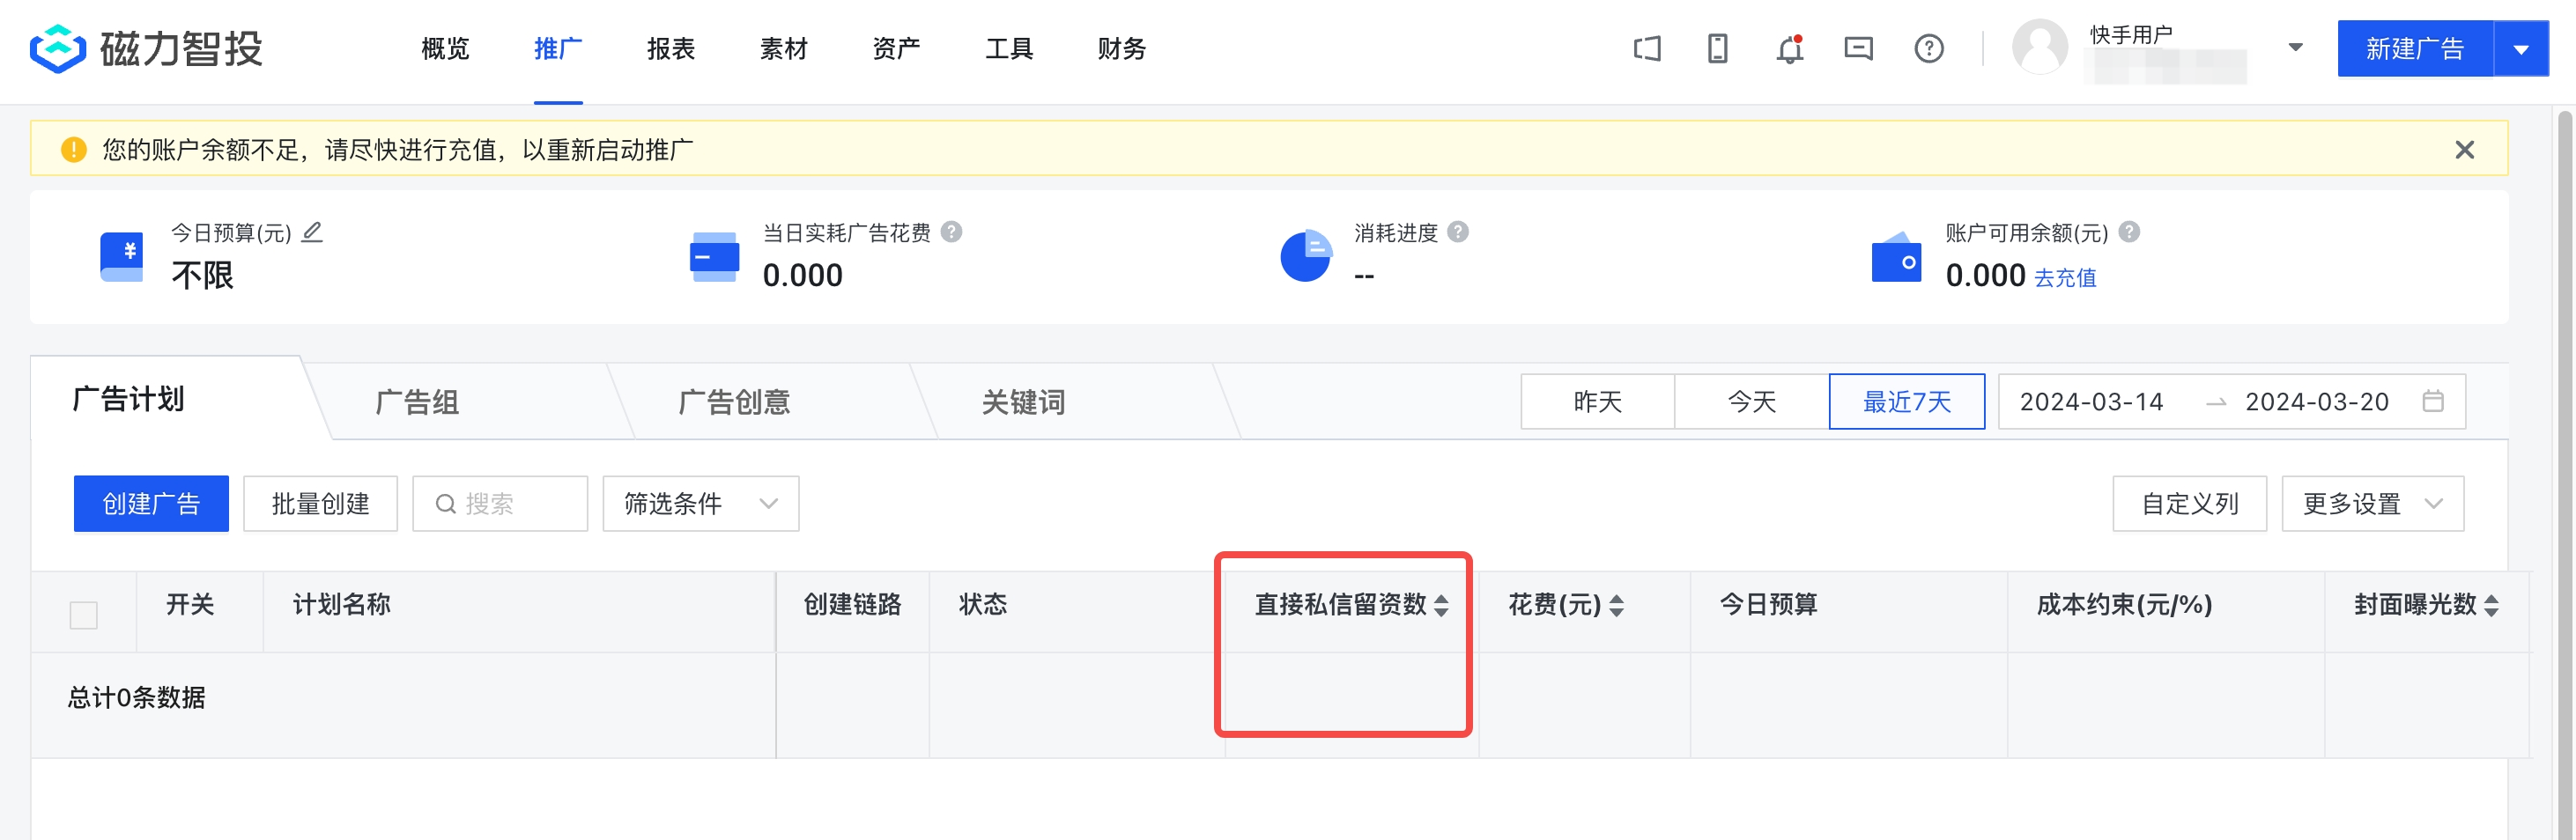The height and width of the screenshot is (840, 2576).
Task: Open the calendar icon beside the date range
Action: [2434, 401]
